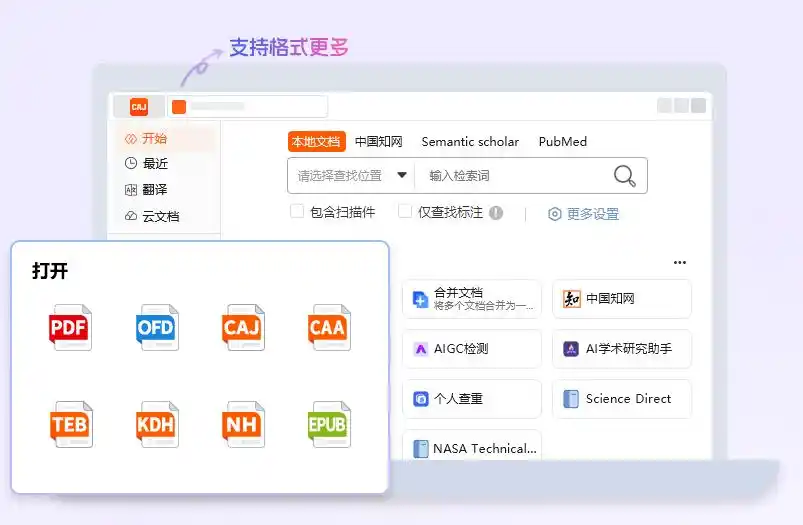Click the info icon next to 仅查找标注

[496, 213]
